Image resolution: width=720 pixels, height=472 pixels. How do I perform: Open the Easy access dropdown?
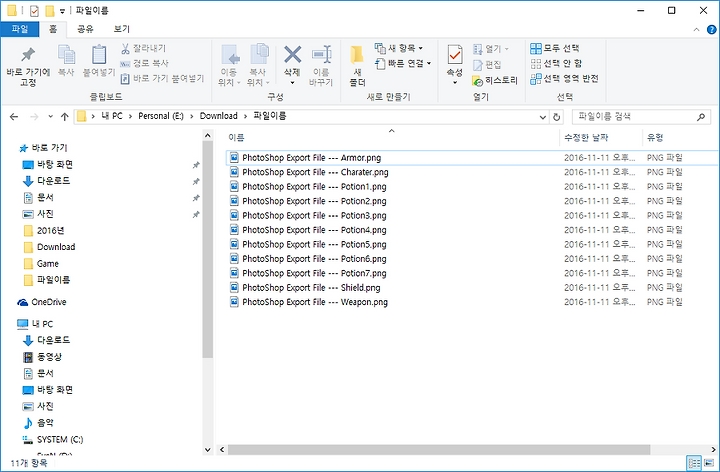403,63
